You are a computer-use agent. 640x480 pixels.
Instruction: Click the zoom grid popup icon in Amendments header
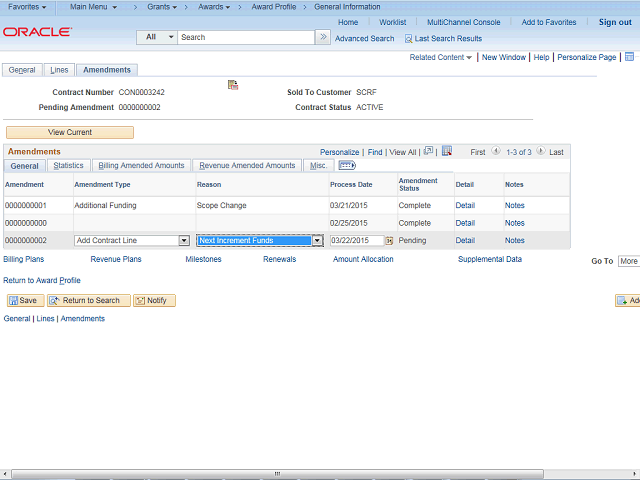point(428,151)
